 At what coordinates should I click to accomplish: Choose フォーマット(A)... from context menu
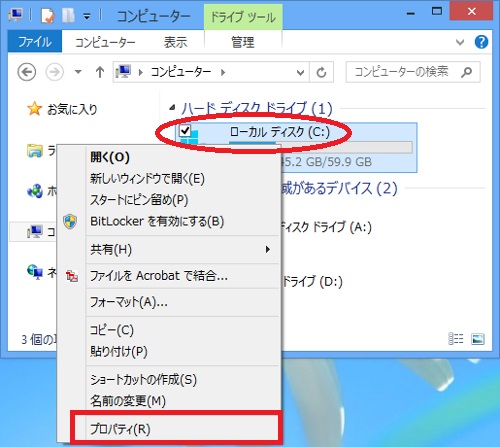click(x=182, y=302)
